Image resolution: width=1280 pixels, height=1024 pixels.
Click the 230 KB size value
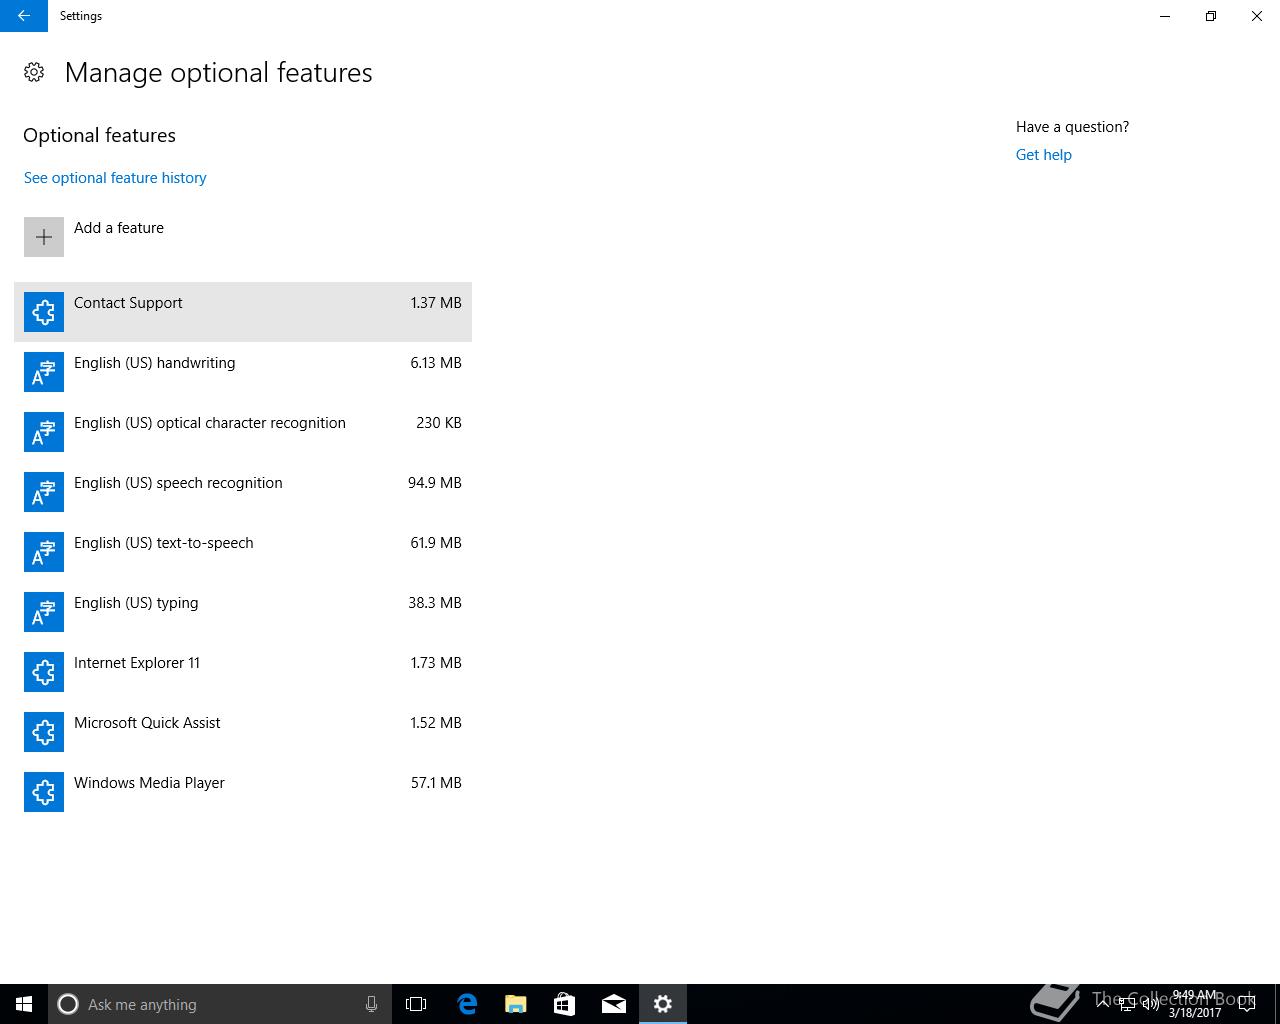(x=439, y=423)
